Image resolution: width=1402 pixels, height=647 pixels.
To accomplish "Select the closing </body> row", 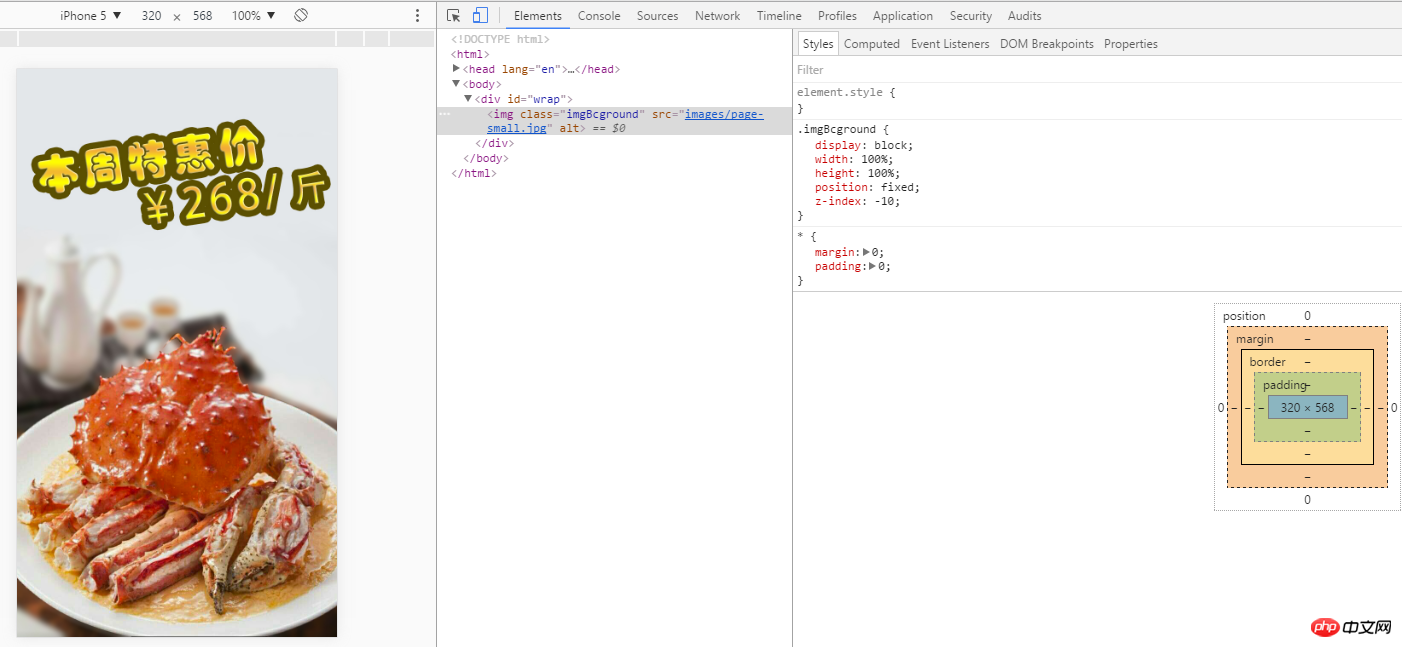I will pyautogui.click(x=486, y=158).
